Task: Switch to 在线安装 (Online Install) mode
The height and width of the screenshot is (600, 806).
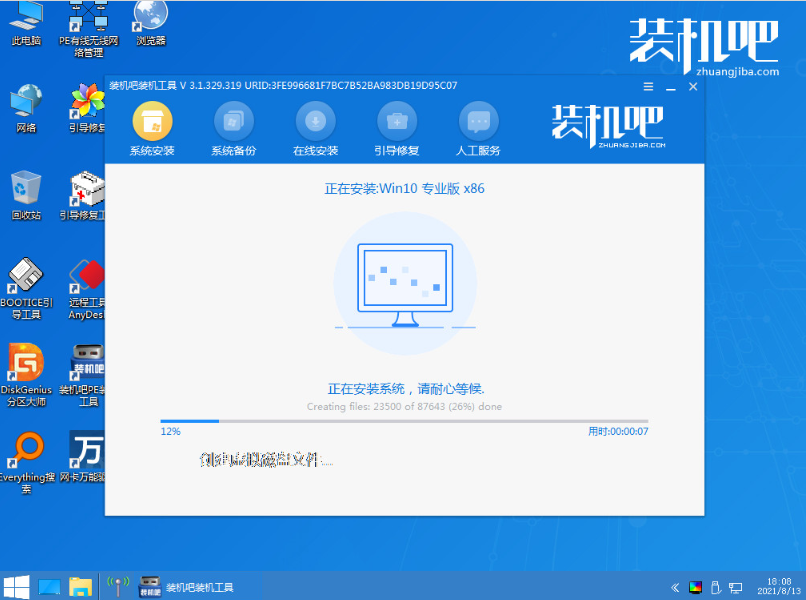Action: (x=315, y=128)
